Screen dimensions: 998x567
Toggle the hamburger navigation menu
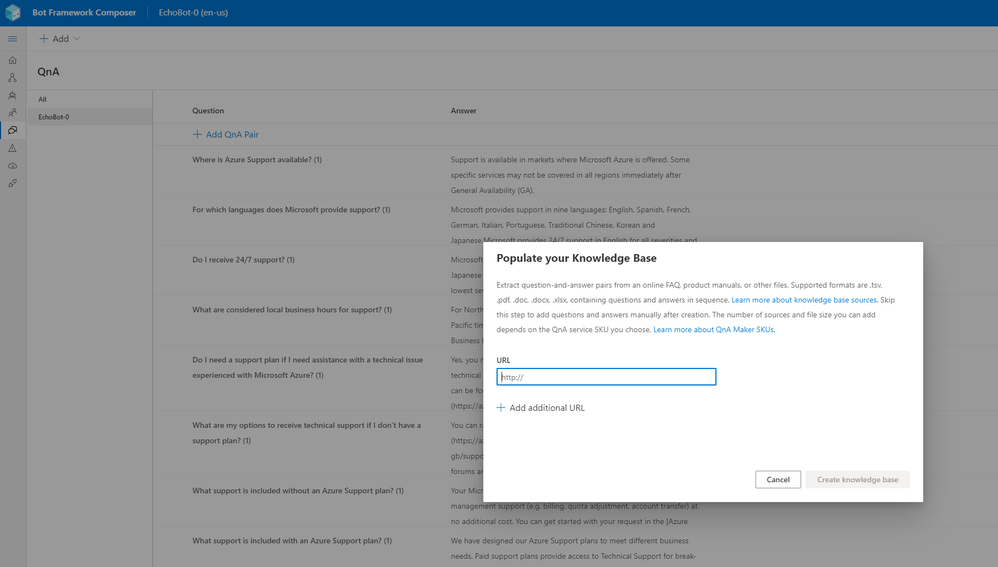tap(13, 39)
